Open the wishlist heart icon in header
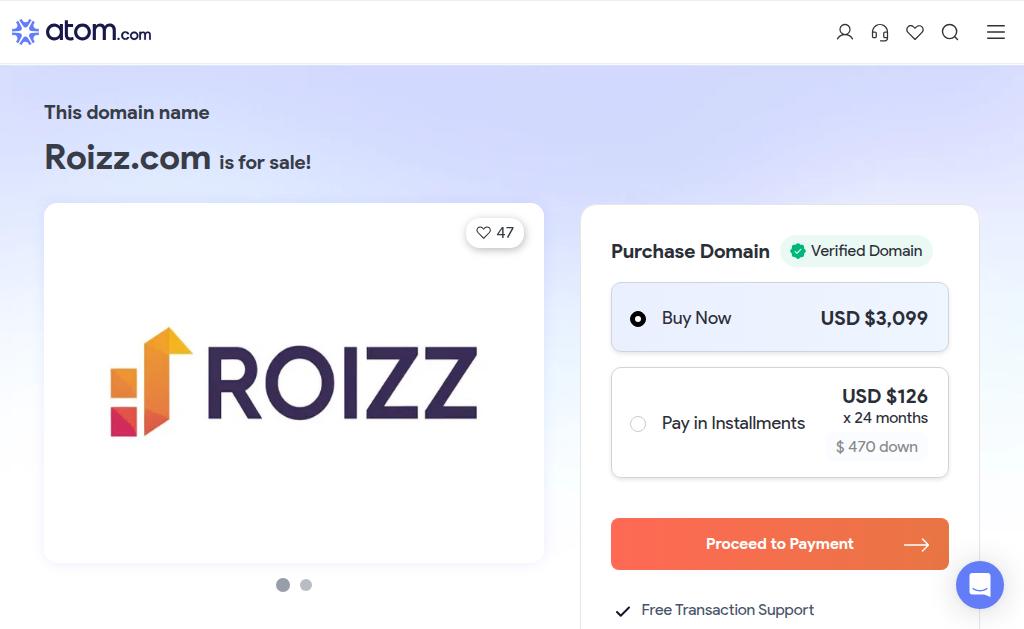 [915, 32]
